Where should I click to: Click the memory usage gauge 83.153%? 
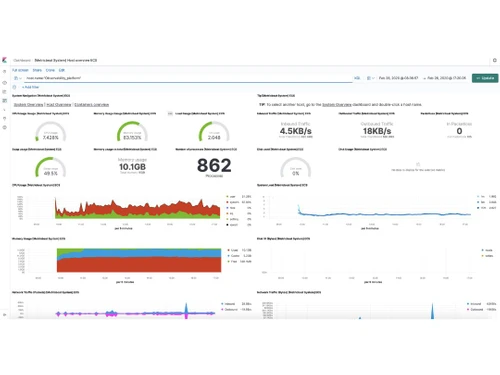point(132,131)
